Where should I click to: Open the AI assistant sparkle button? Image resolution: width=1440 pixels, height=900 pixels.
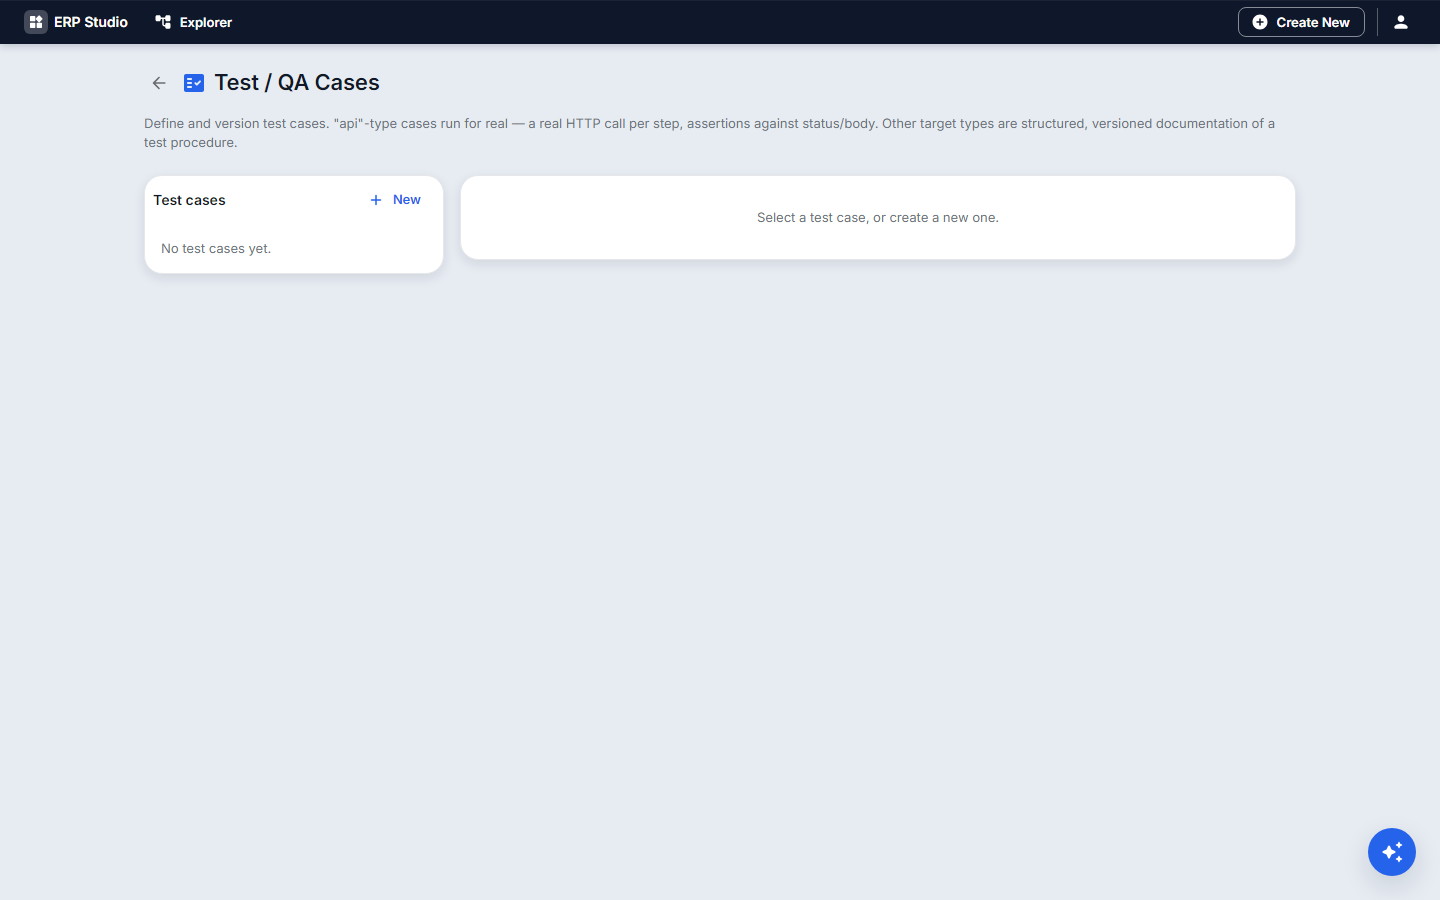tap(1392, 852)
